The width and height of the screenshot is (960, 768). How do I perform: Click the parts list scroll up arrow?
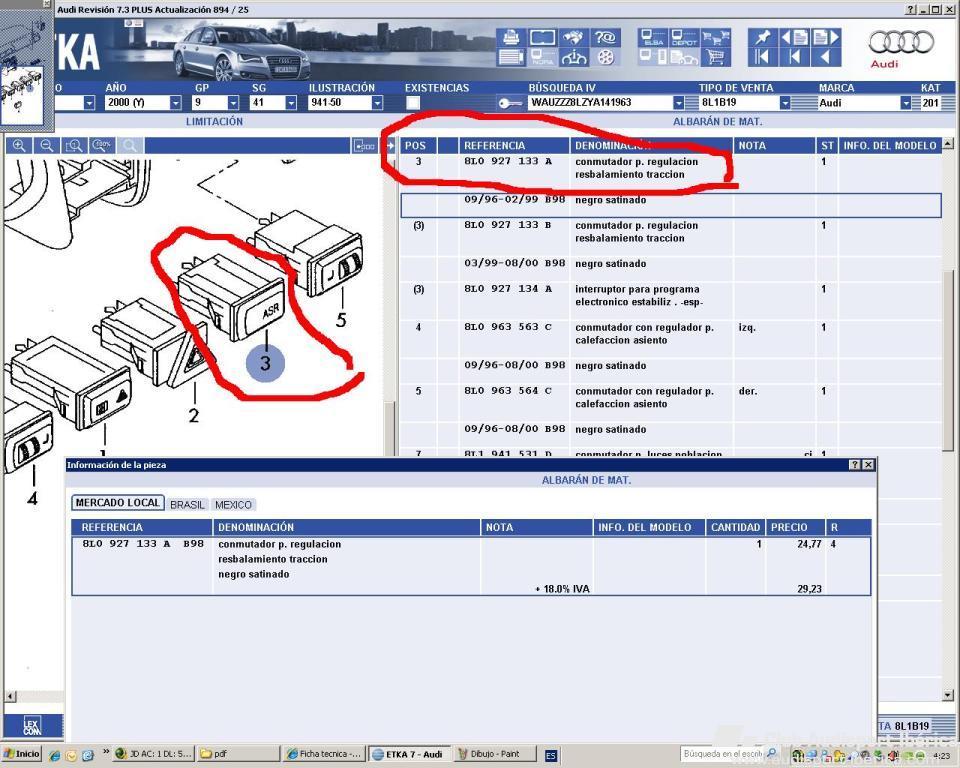948,144
